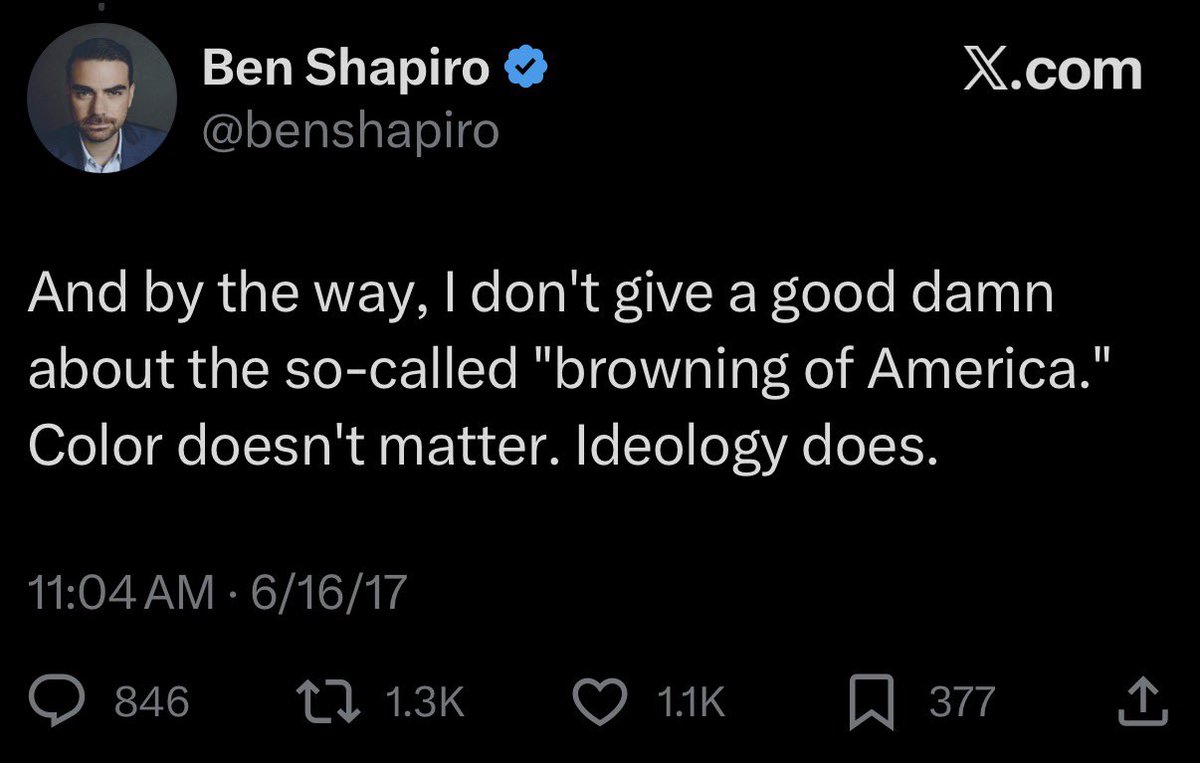Click the 6/16/17 date text
The height and width of the screenshot is (763, 1200).
[x=330, y=594]
